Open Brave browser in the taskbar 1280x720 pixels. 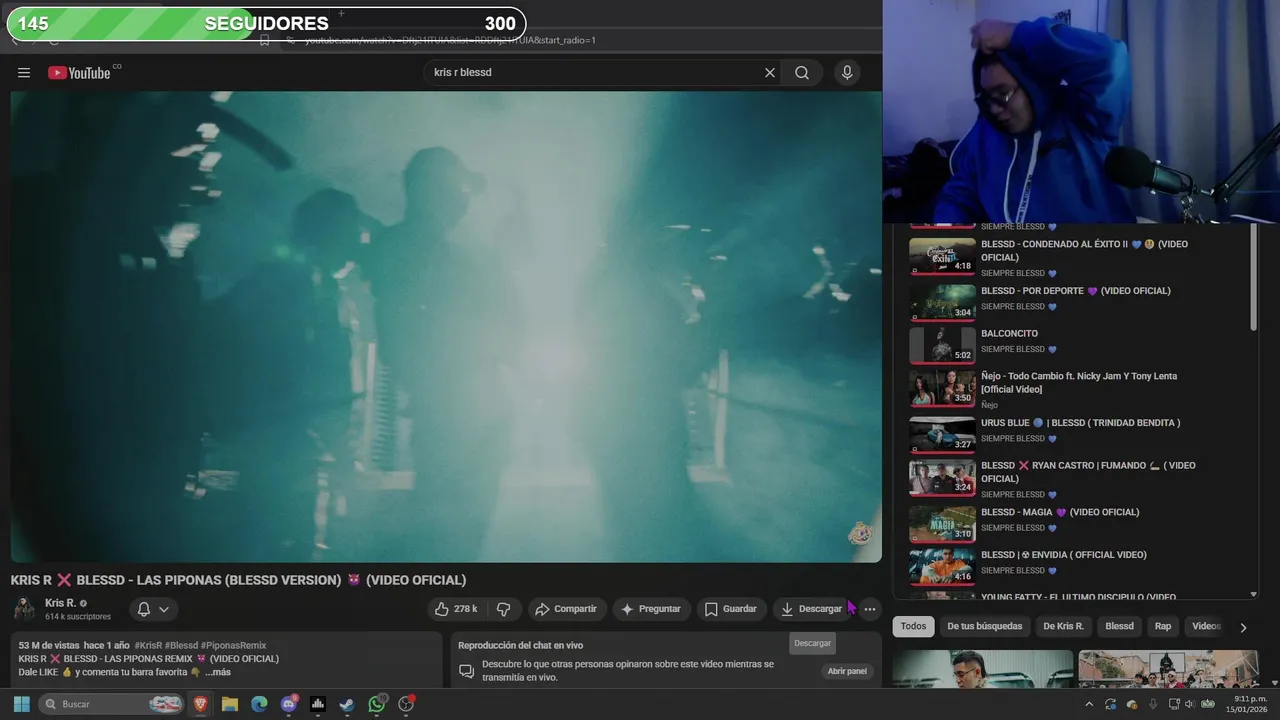coord(201,704)
